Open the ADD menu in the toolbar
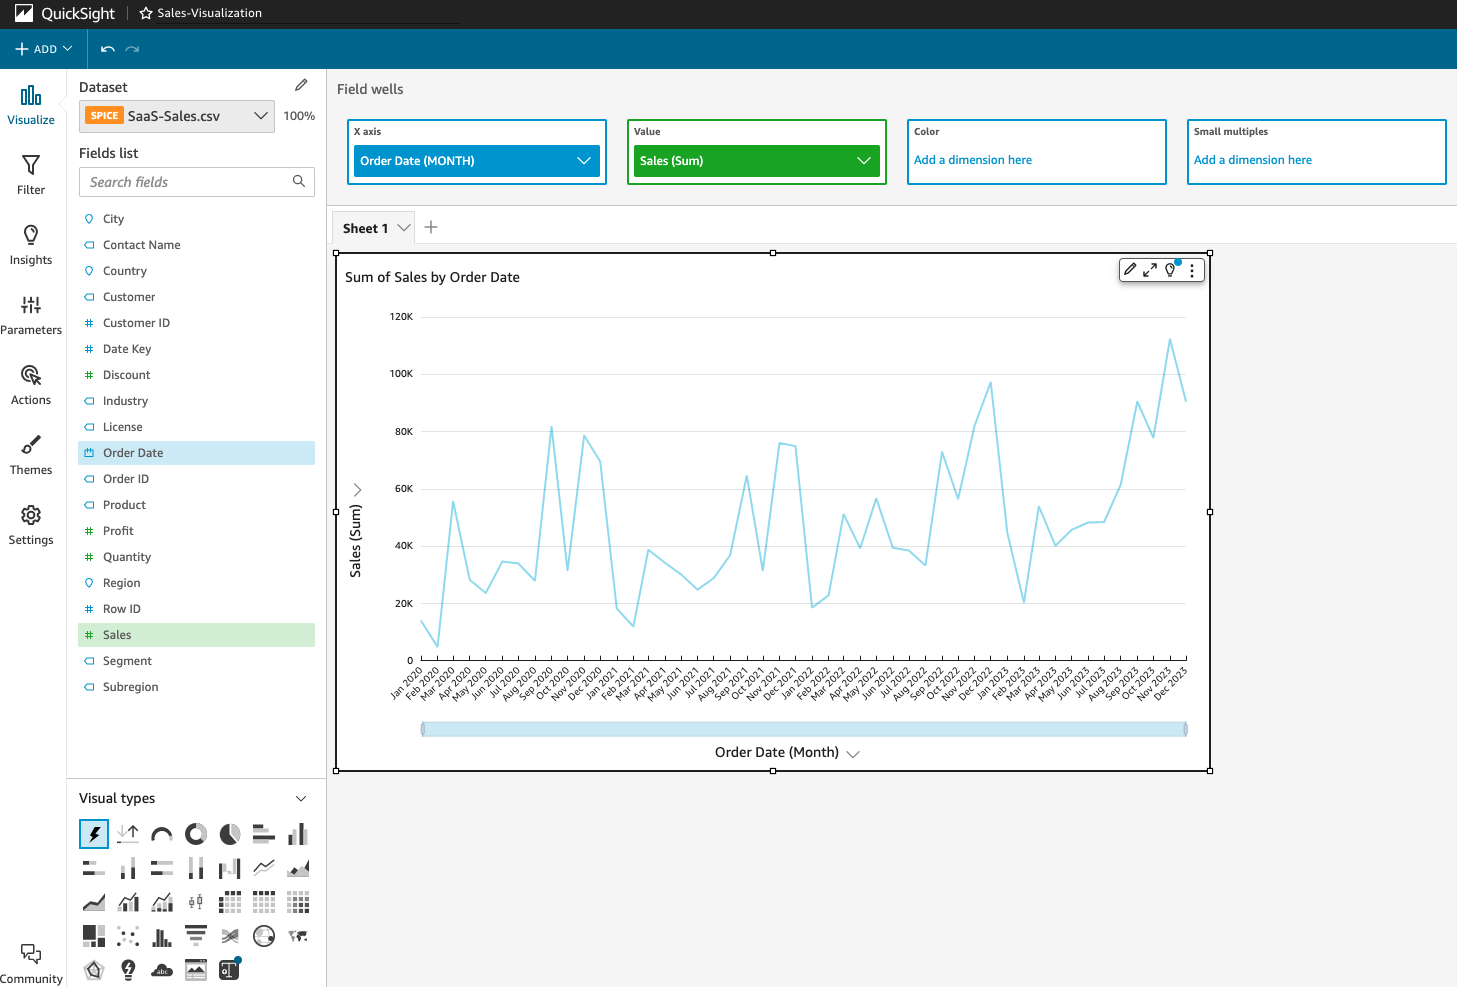The width and height of the screenshot is (1457, 987). tap(44, 48)
